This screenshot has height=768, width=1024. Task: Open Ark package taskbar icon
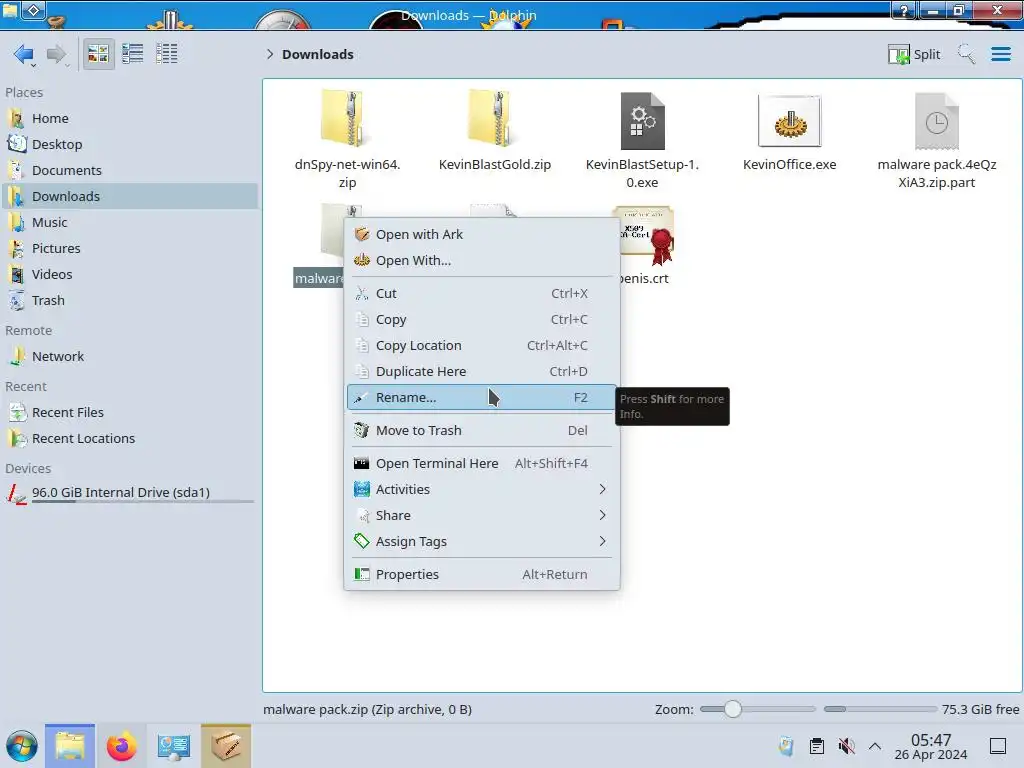point(226,746)
